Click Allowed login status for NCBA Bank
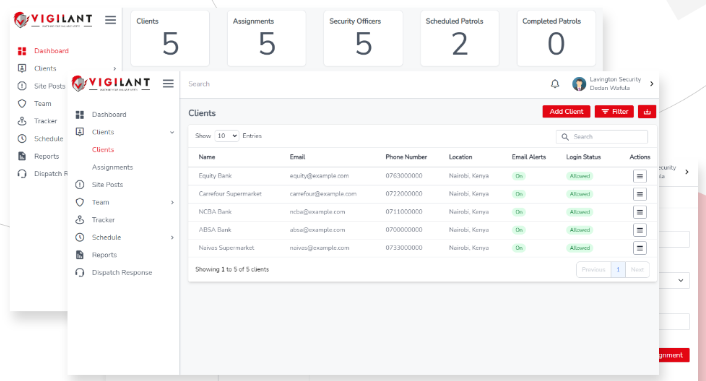The width and height of the screenshot is (706, 381). pos(579,212)
